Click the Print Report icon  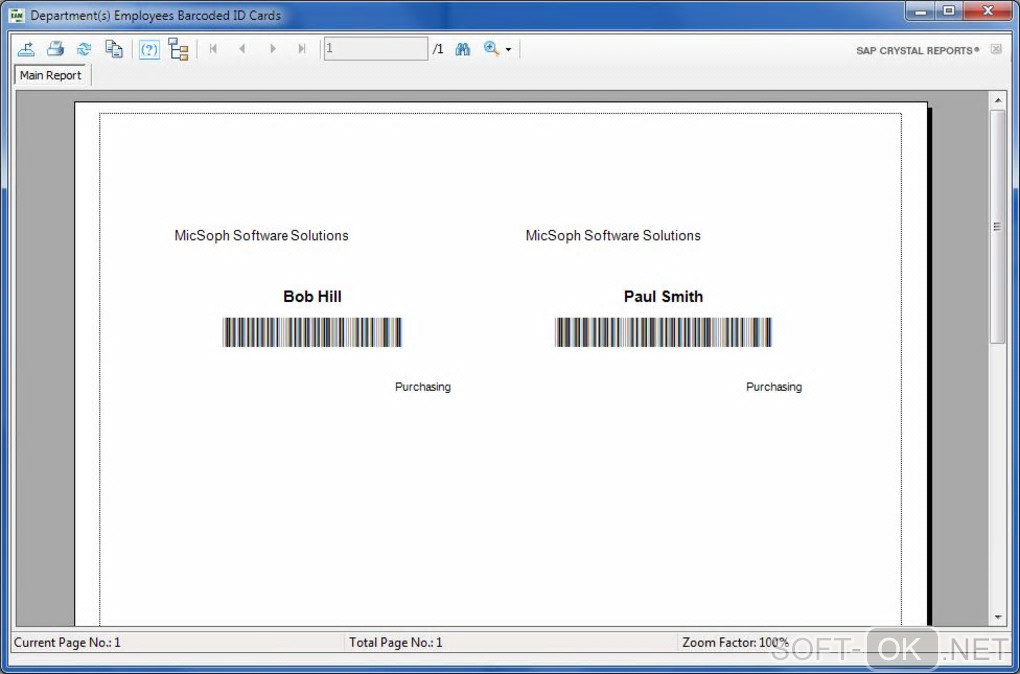click(55, 49)
